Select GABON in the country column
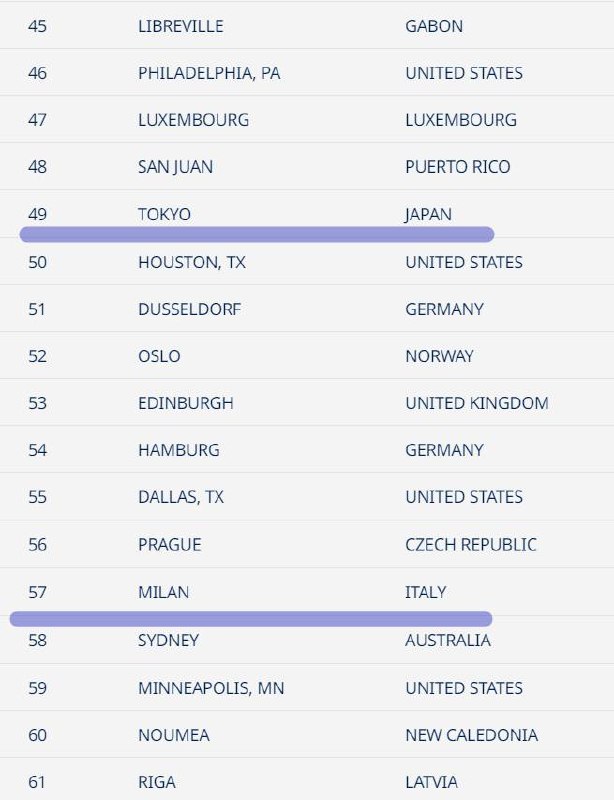The width and height of the screenshot is (614, 800). (434, 26)
